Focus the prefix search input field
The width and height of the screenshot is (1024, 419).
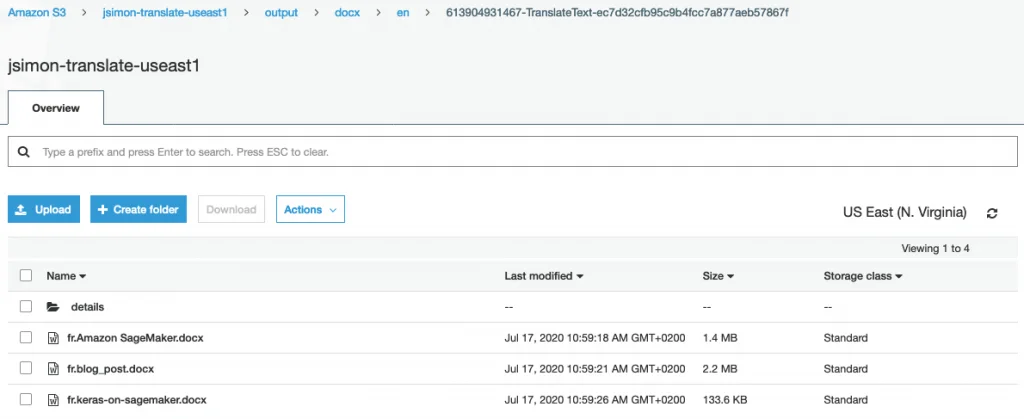pos(513,152)
